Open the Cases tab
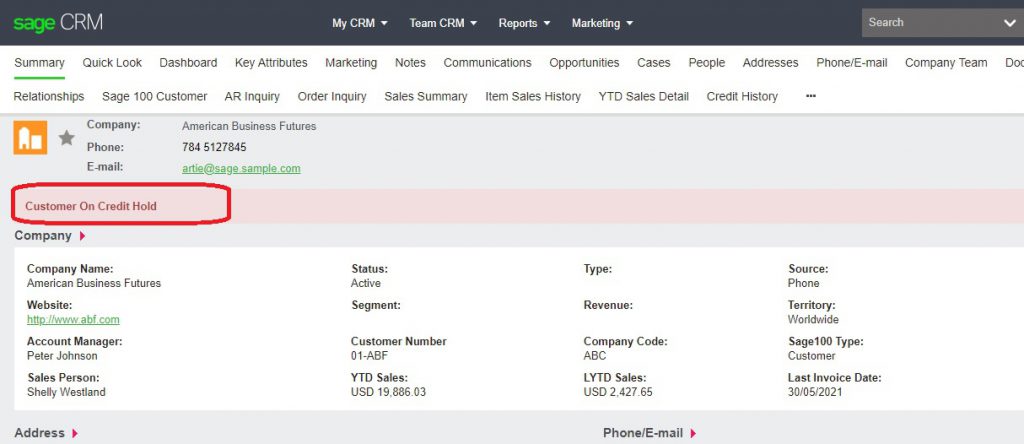The height and width of the screenshot is (444, 1024). (654, 63)
